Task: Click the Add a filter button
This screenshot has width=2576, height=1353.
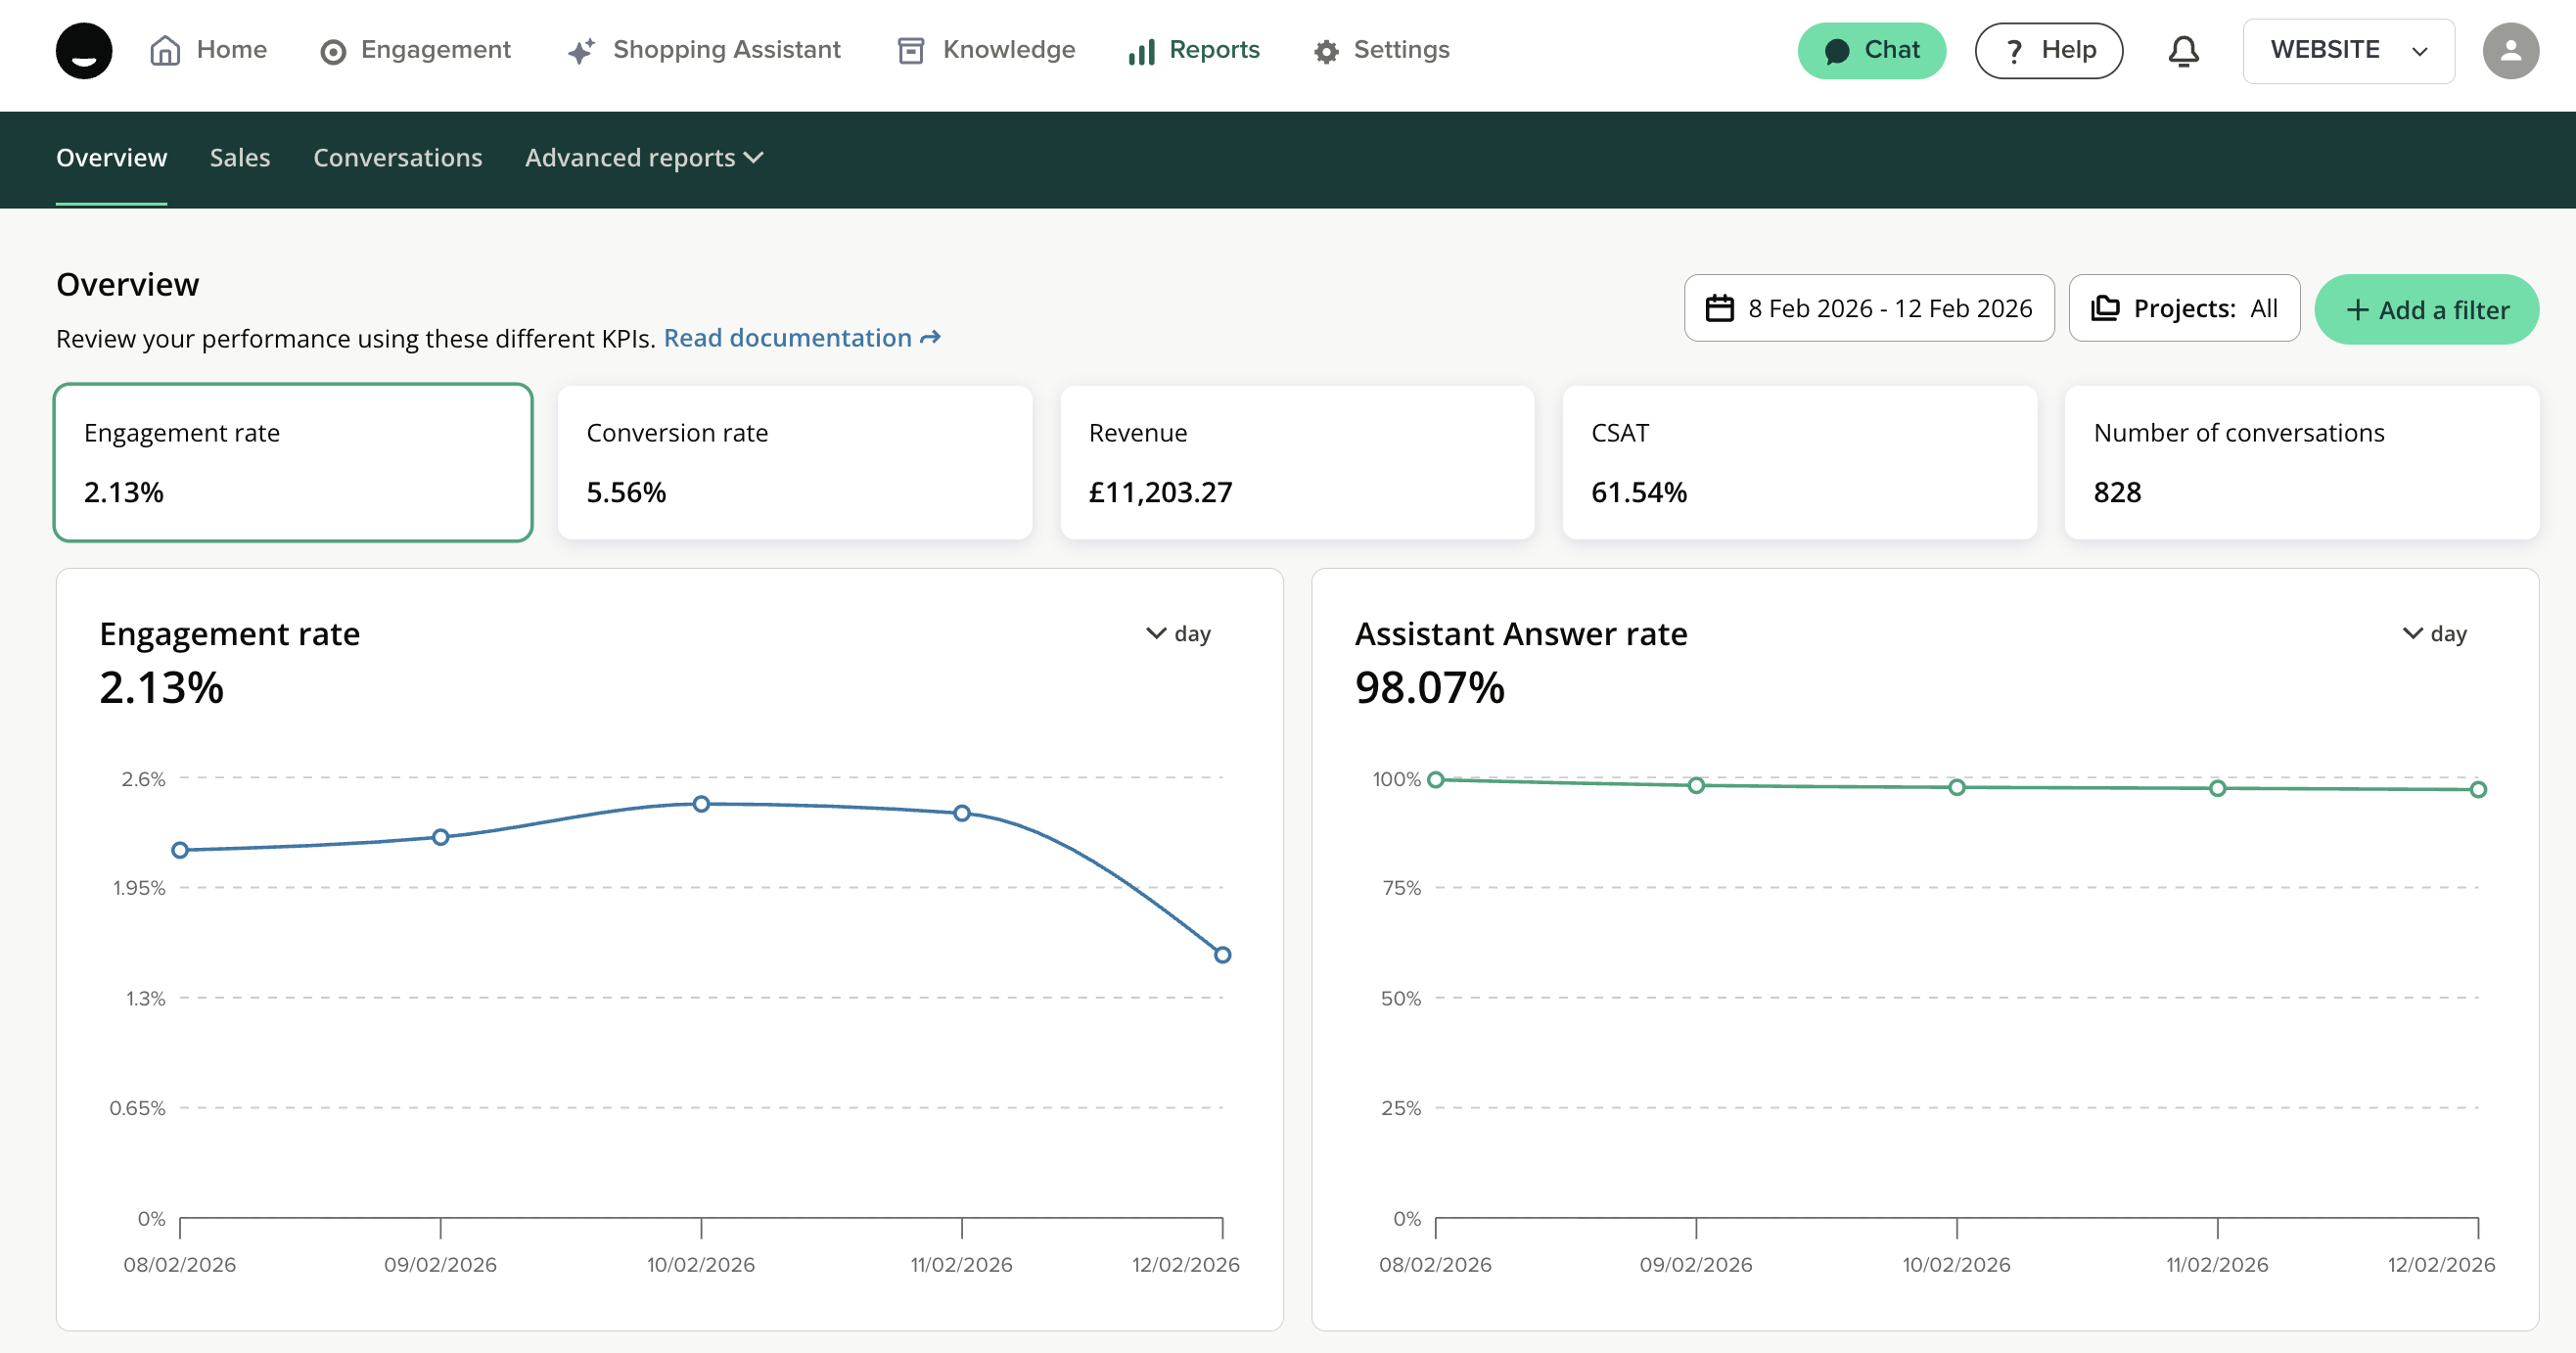Action: coord(2426,310)
